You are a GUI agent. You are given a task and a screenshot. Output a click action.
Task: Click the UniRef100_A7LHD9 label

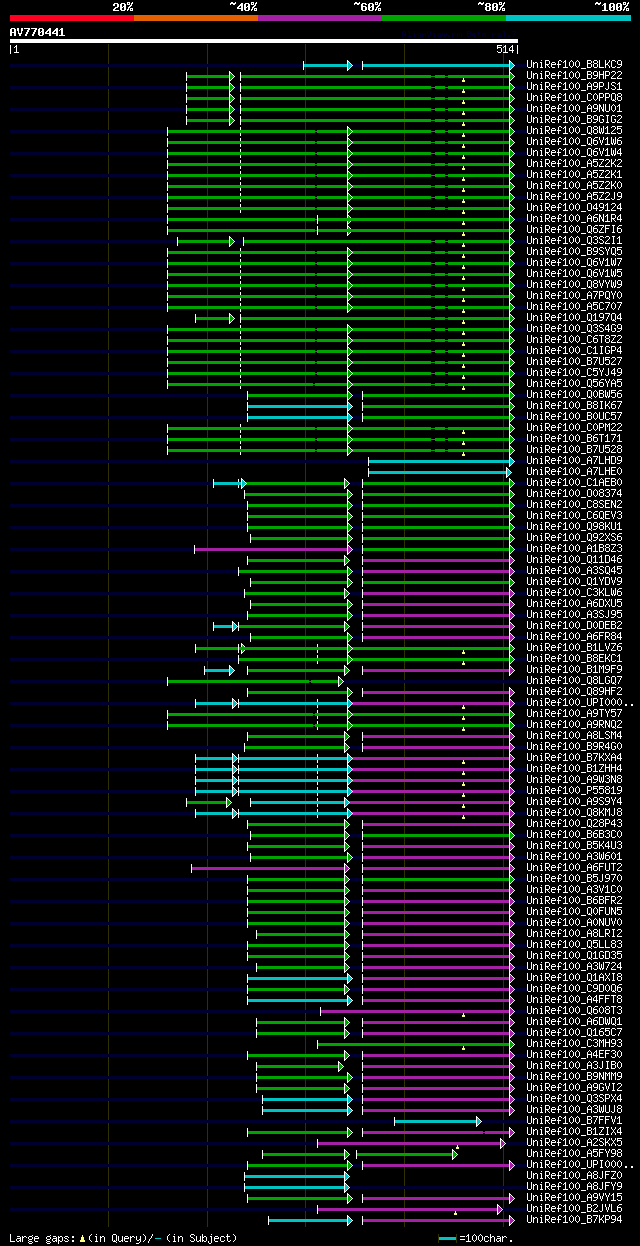574,460
